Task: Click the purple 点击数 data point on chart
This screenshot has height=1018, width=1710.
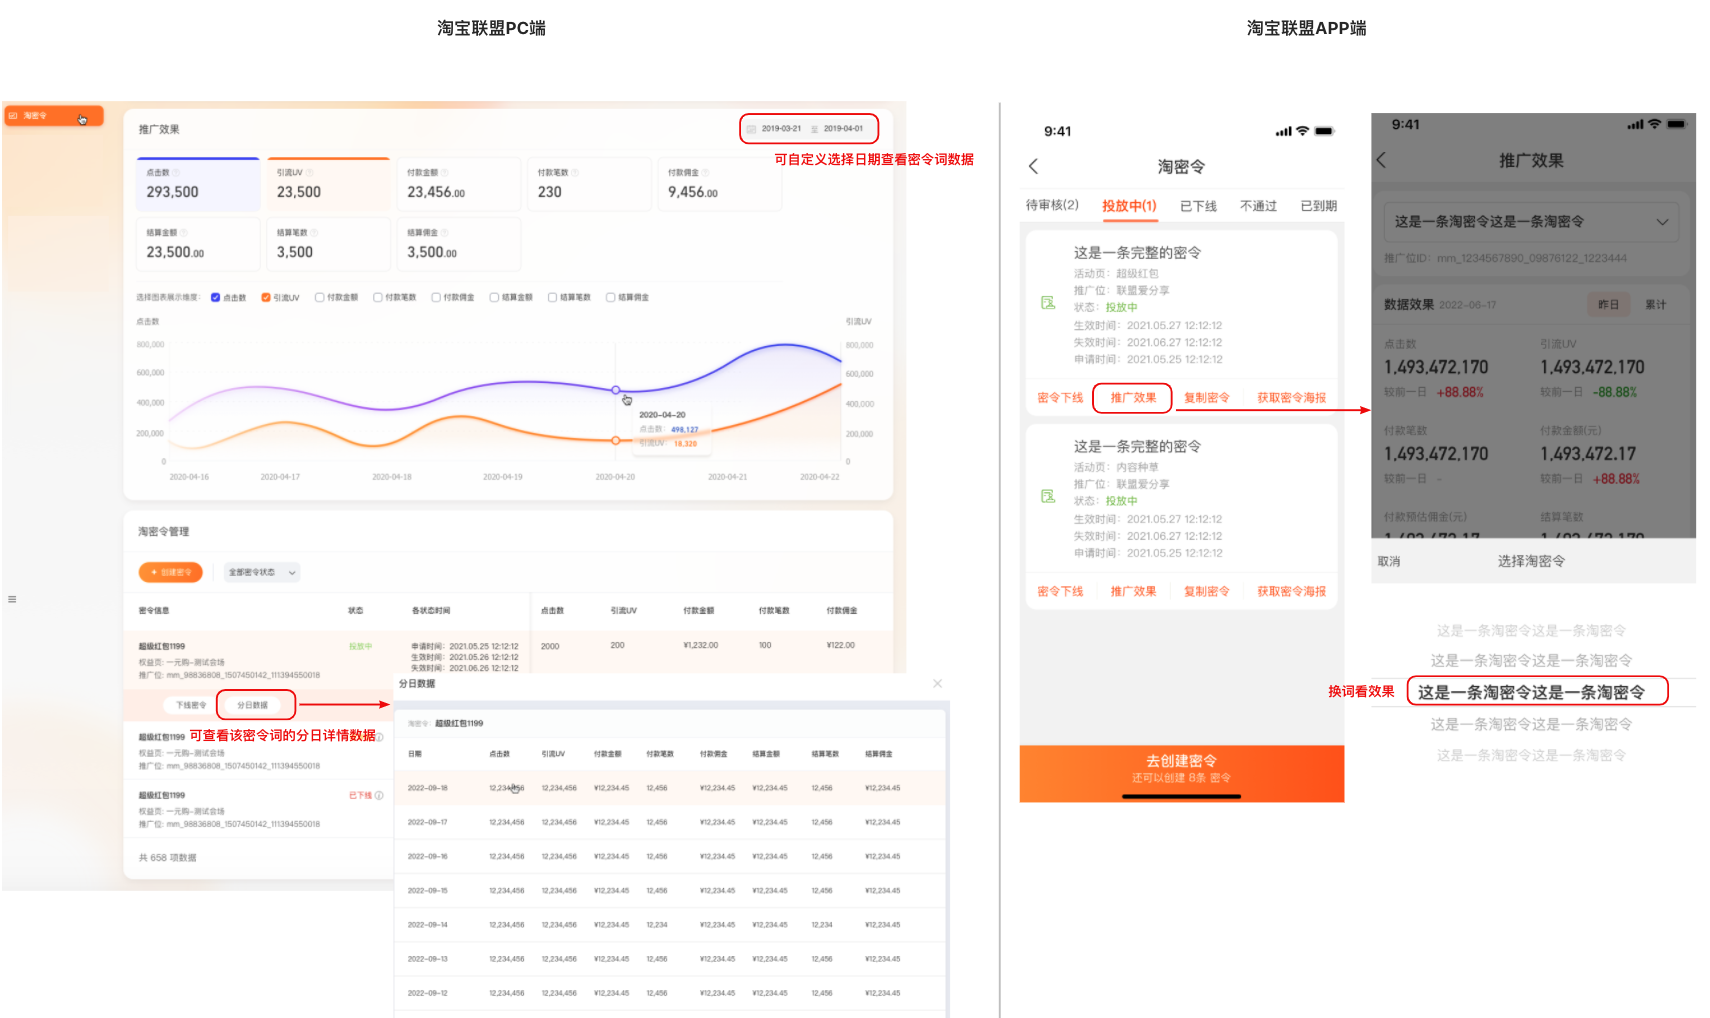Action: click(616, 390)
